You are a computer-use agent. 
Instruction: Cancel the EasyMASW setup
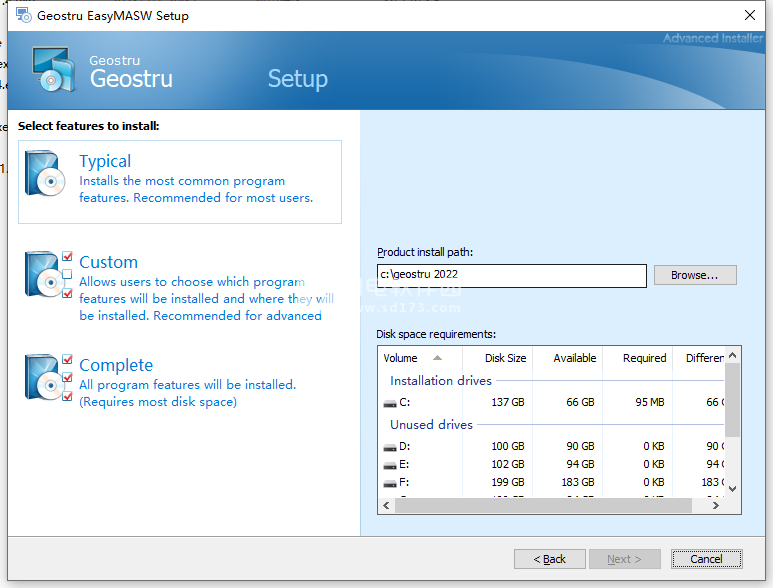coord(706,559)
